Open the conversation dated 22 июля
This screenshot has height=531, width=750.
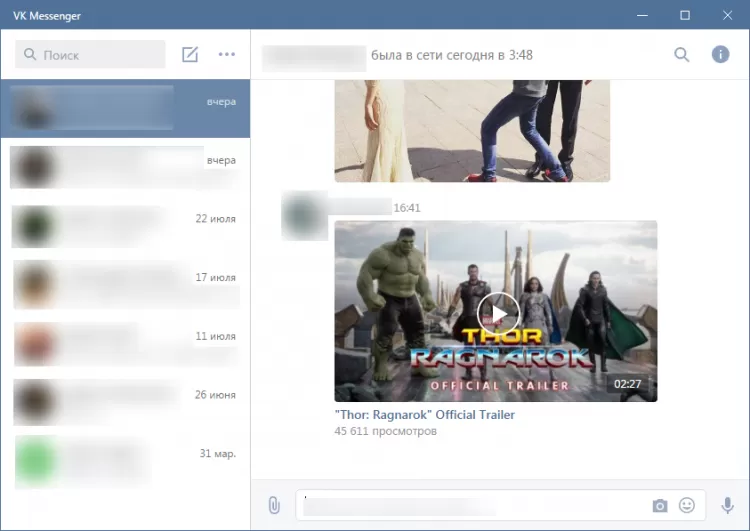pyautogui.click(x=125, y=226)
